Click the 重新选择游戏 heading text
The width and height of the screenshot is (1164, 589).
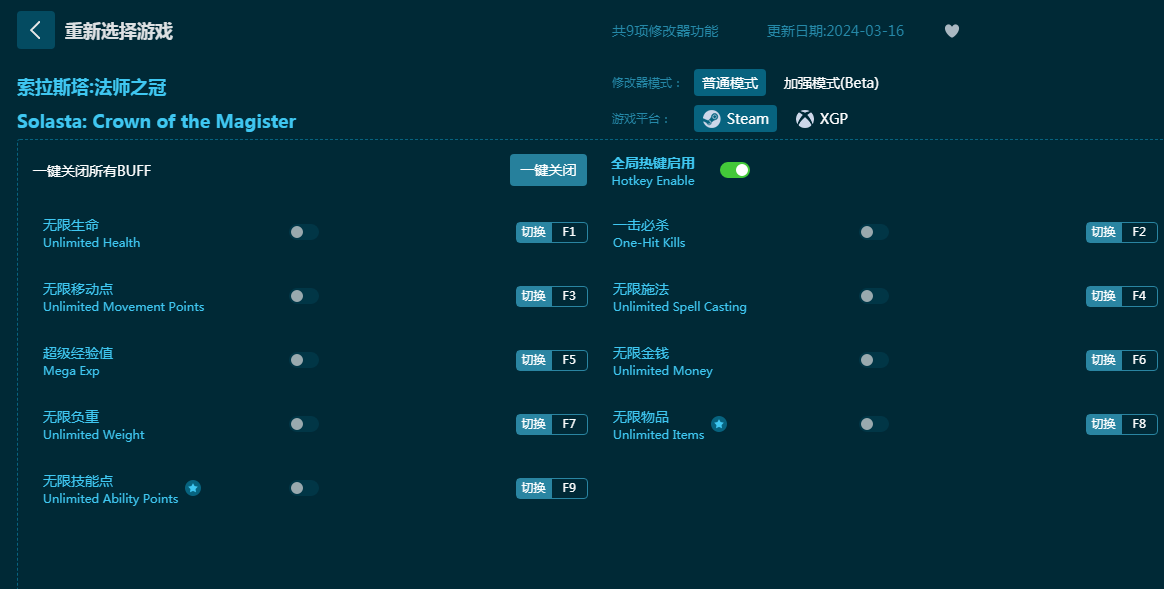[119, 31]
